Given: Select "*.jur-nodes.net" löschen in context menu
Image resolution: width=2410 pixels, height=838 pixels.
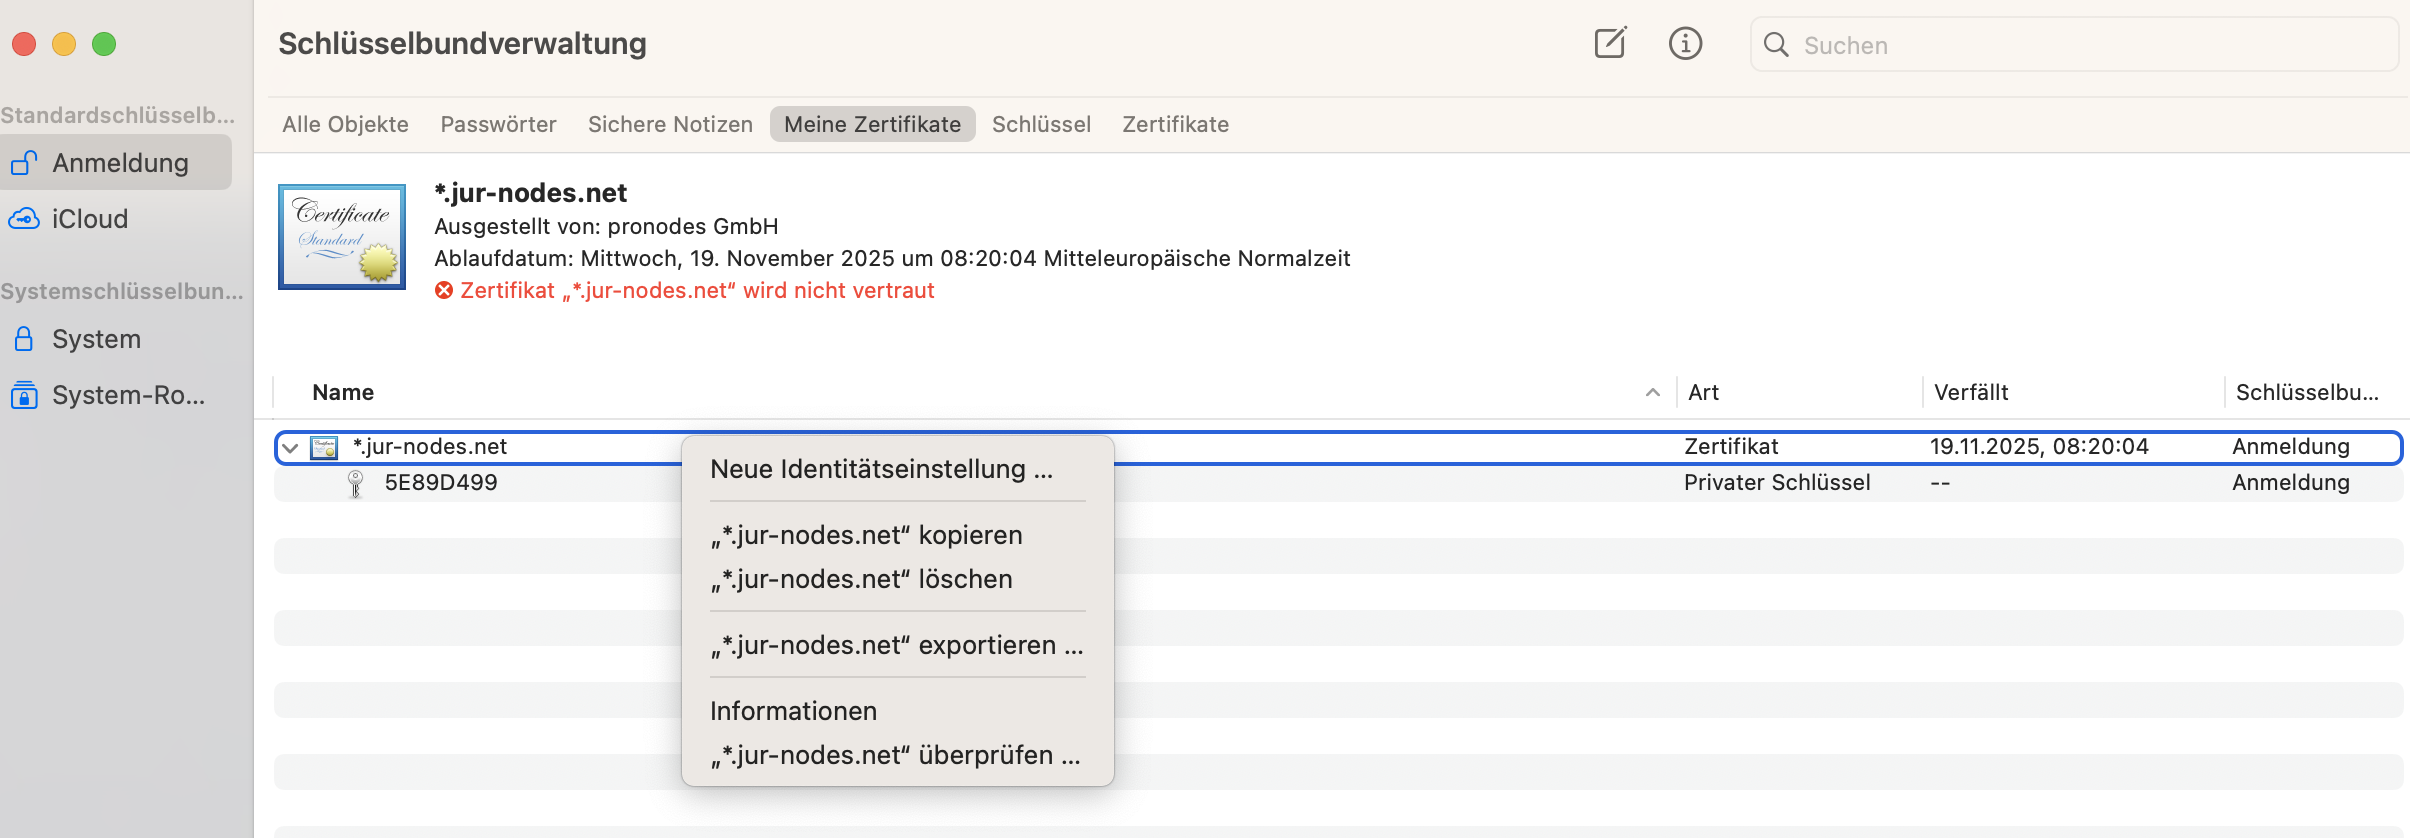Looking at the screenshot, I should [861, 579].
